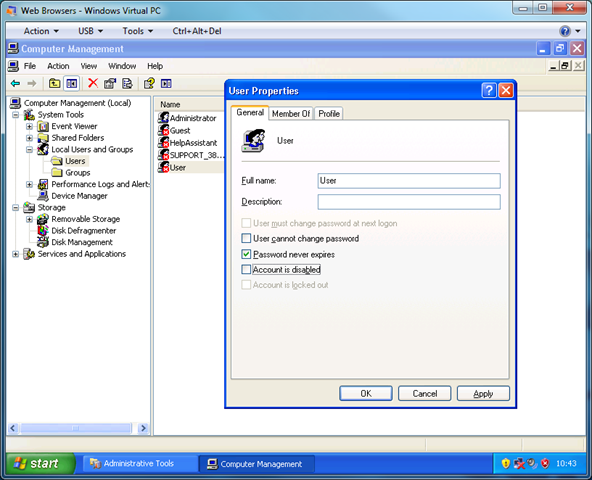Click the Cancel button
The image size is (592, 480).
[x=424, y=394]
